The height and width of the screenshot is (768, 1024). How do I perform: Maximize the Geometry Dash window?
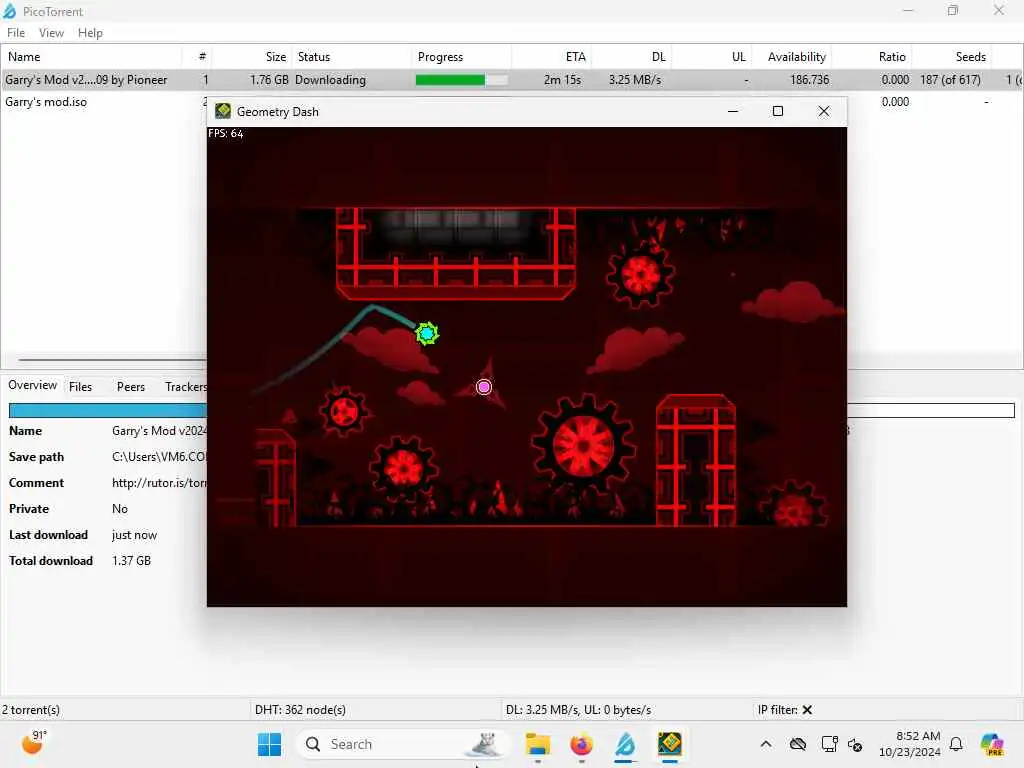(778, 112)
